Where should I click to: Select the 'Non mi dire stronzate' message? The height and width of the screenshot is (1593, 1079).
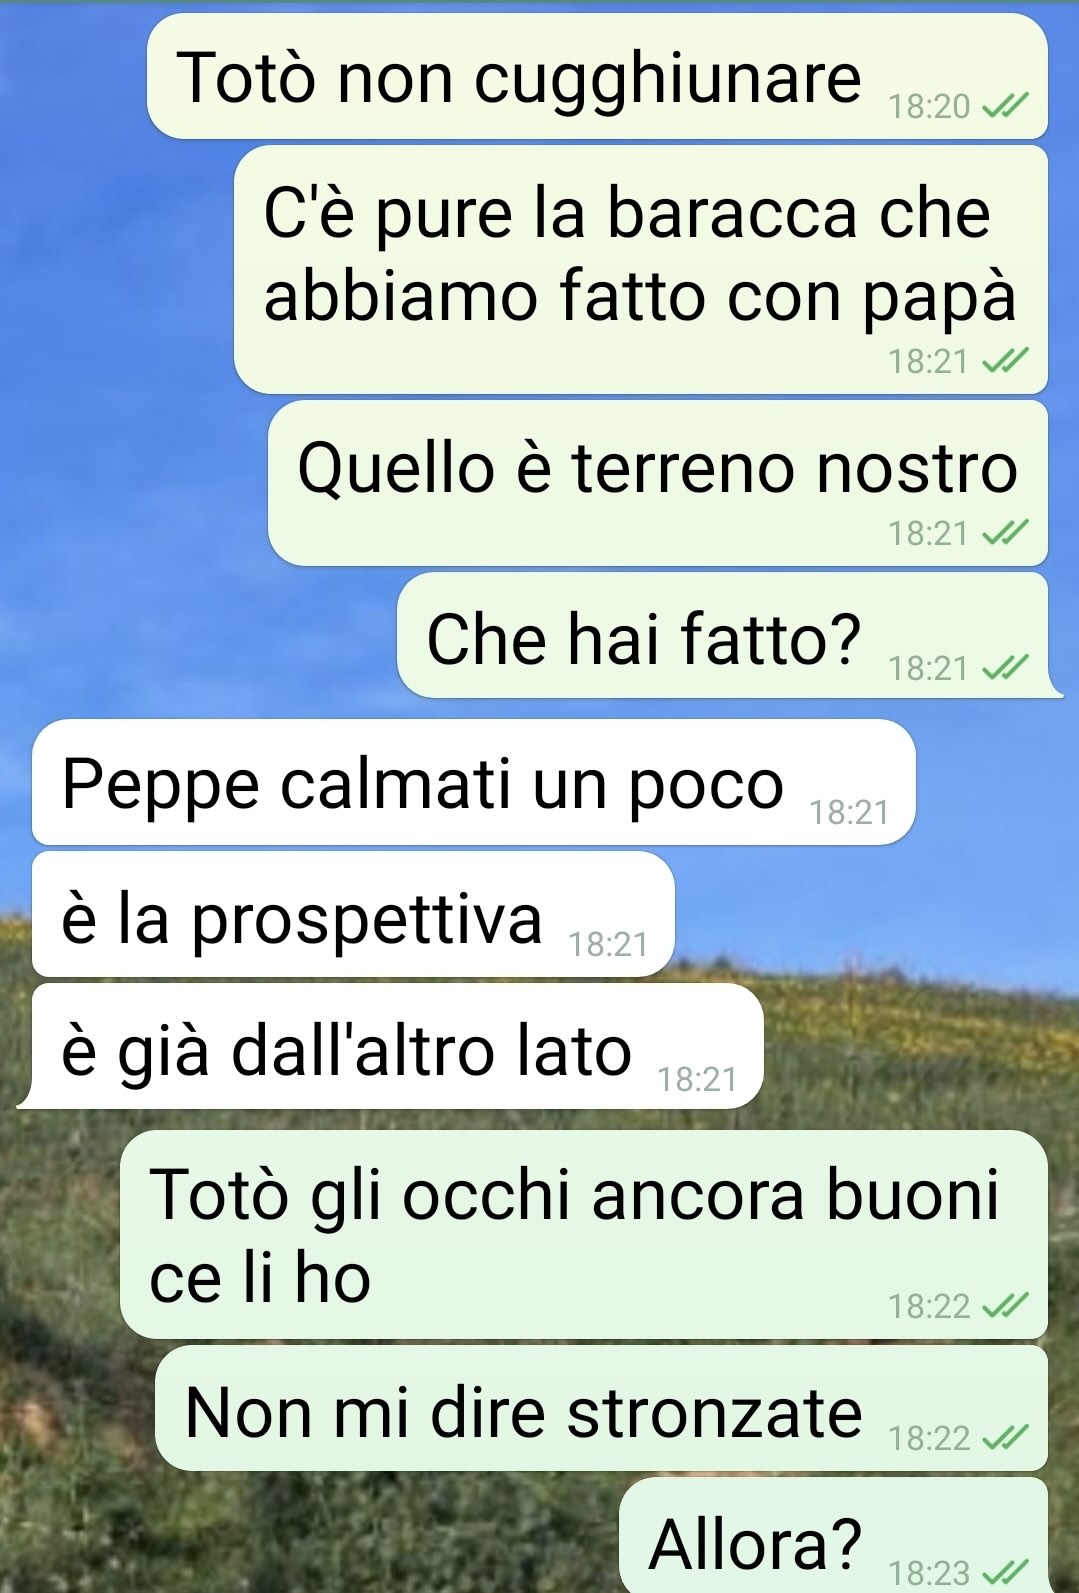click(x=602, y=1408)
